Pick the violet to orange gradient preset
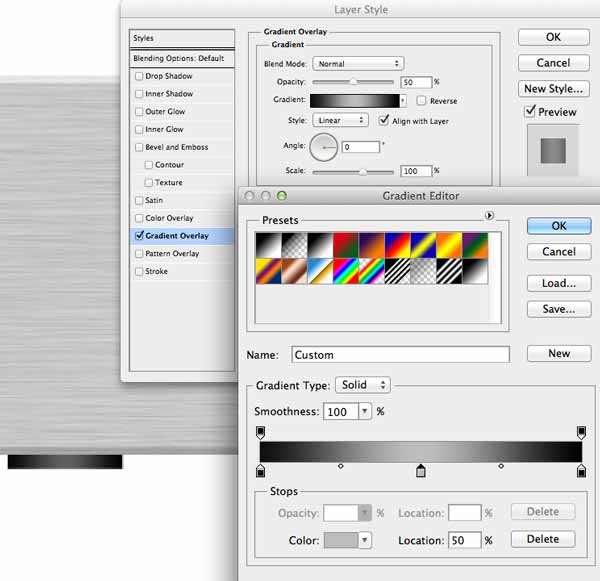Viewport: 600px width, 581px height. tap(372, 245)
